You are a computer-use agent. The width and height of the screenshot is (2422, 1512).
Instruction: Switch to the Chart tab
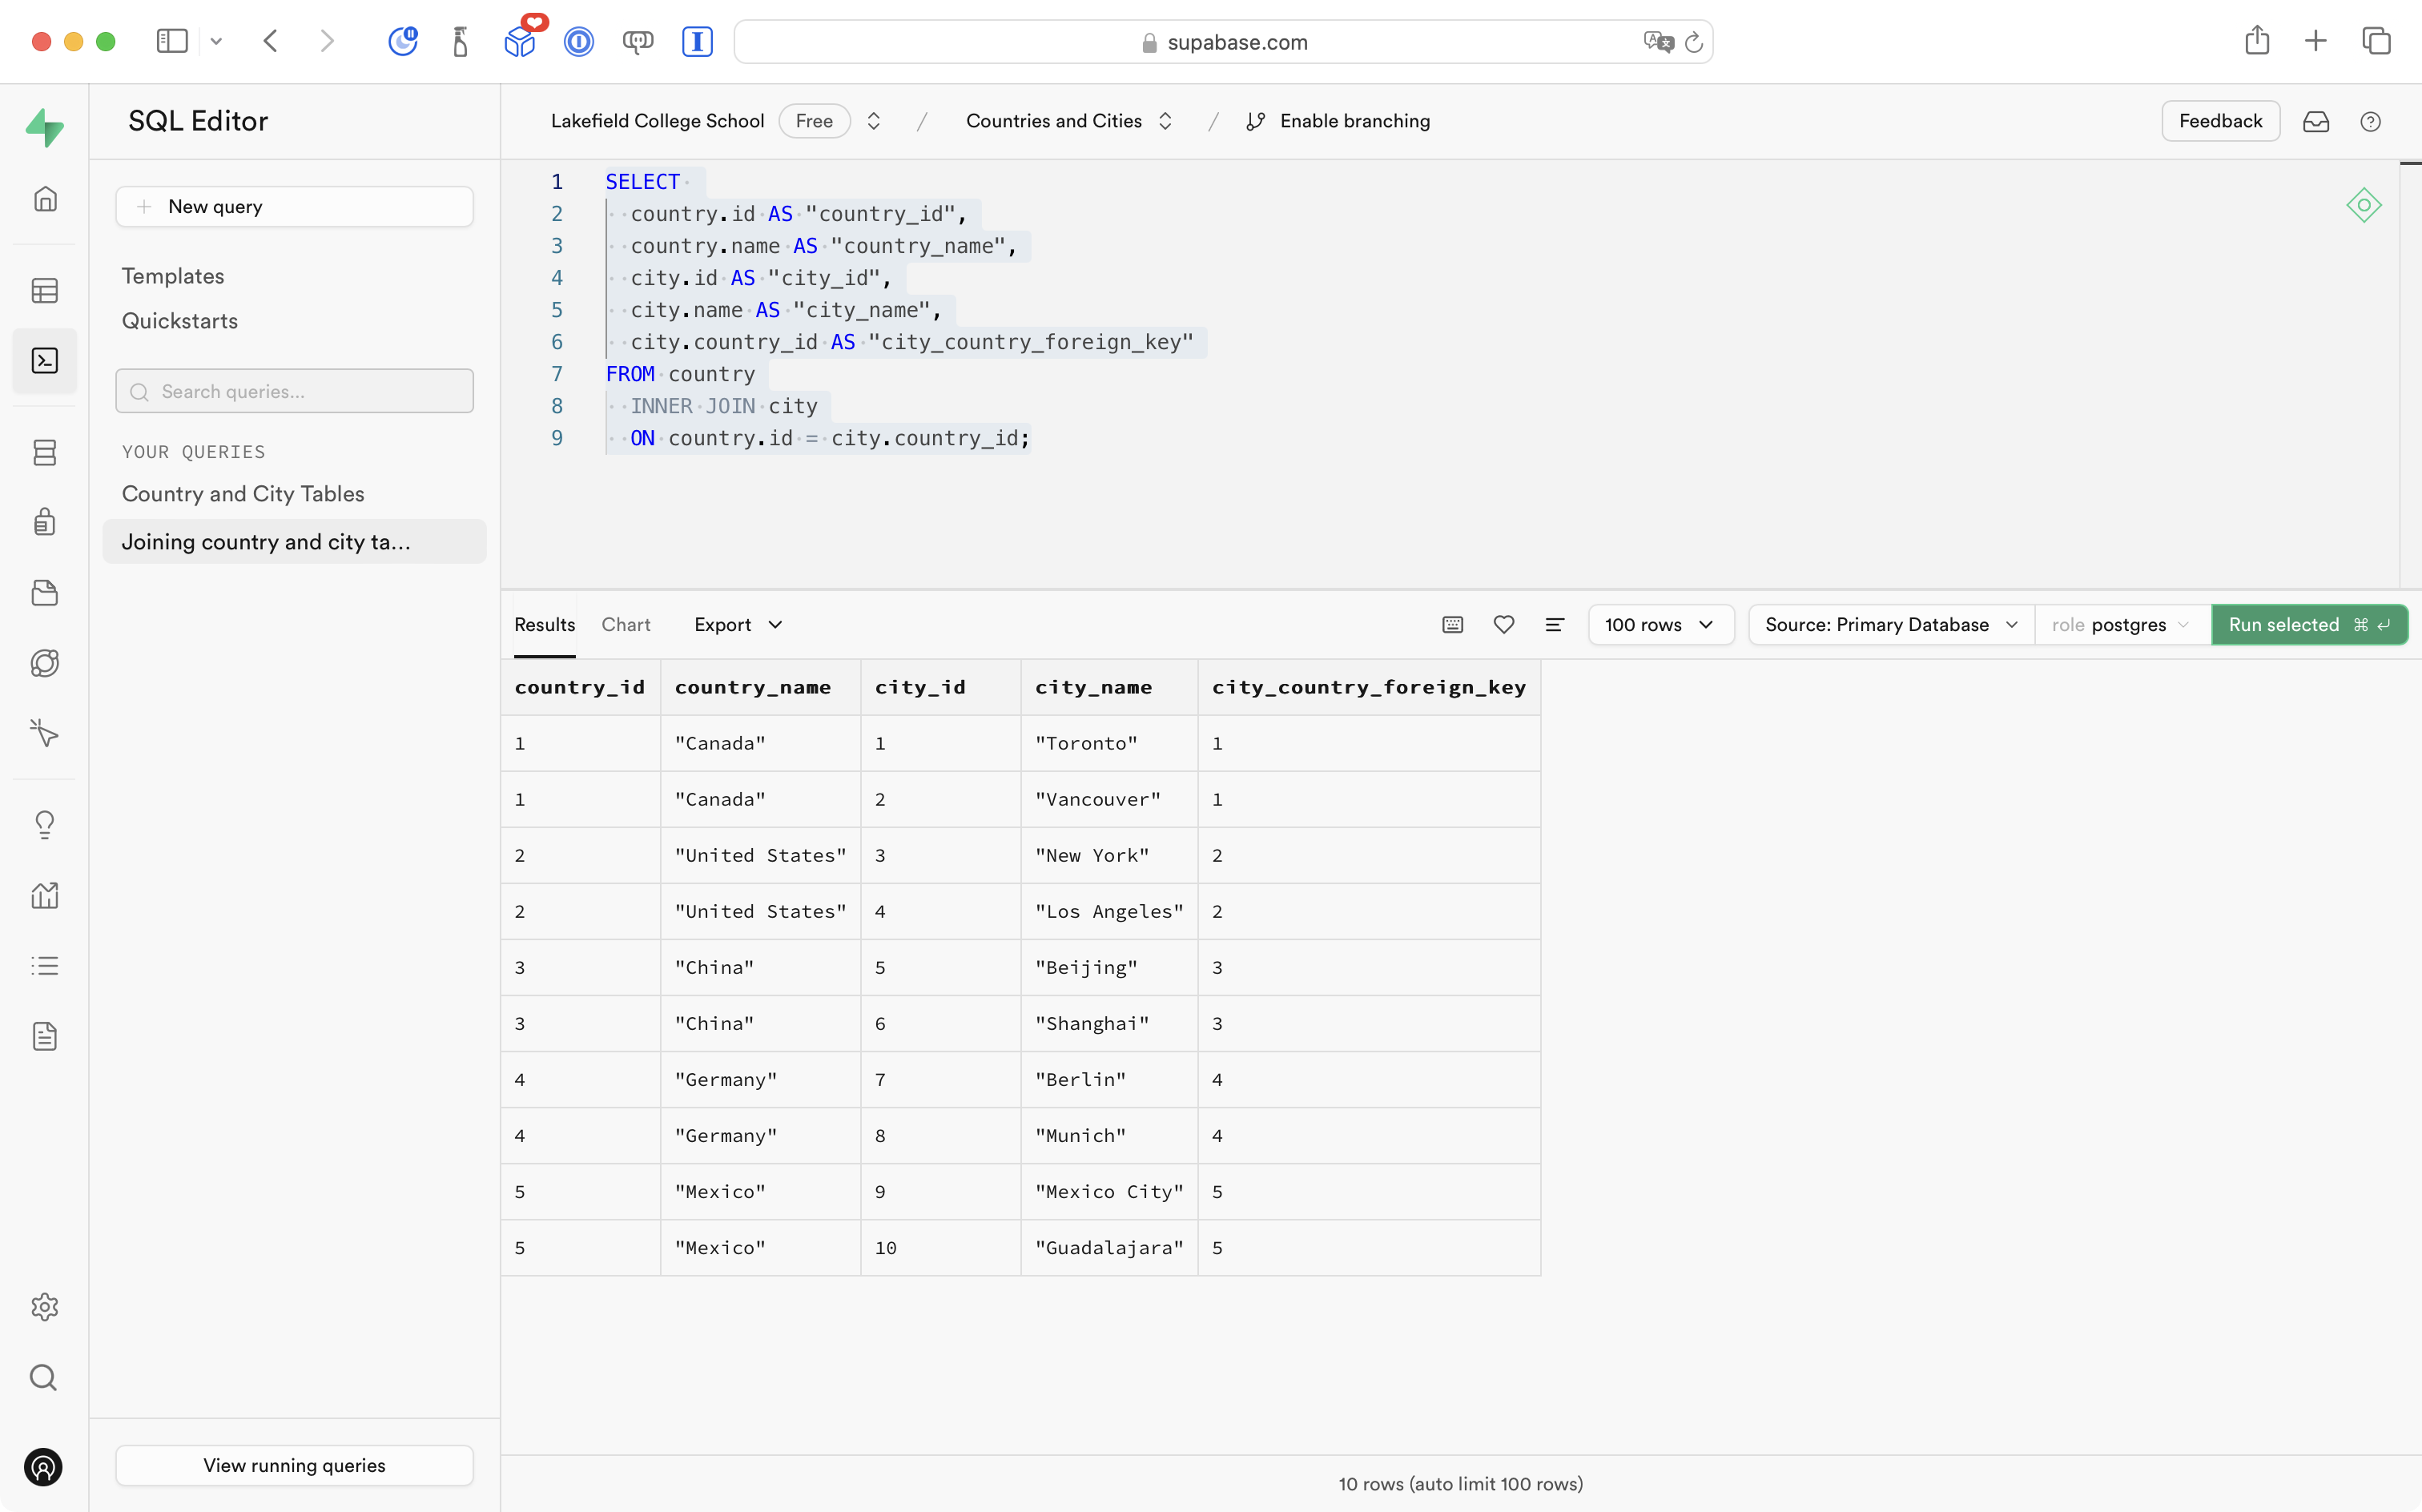(x=626, y=625)
